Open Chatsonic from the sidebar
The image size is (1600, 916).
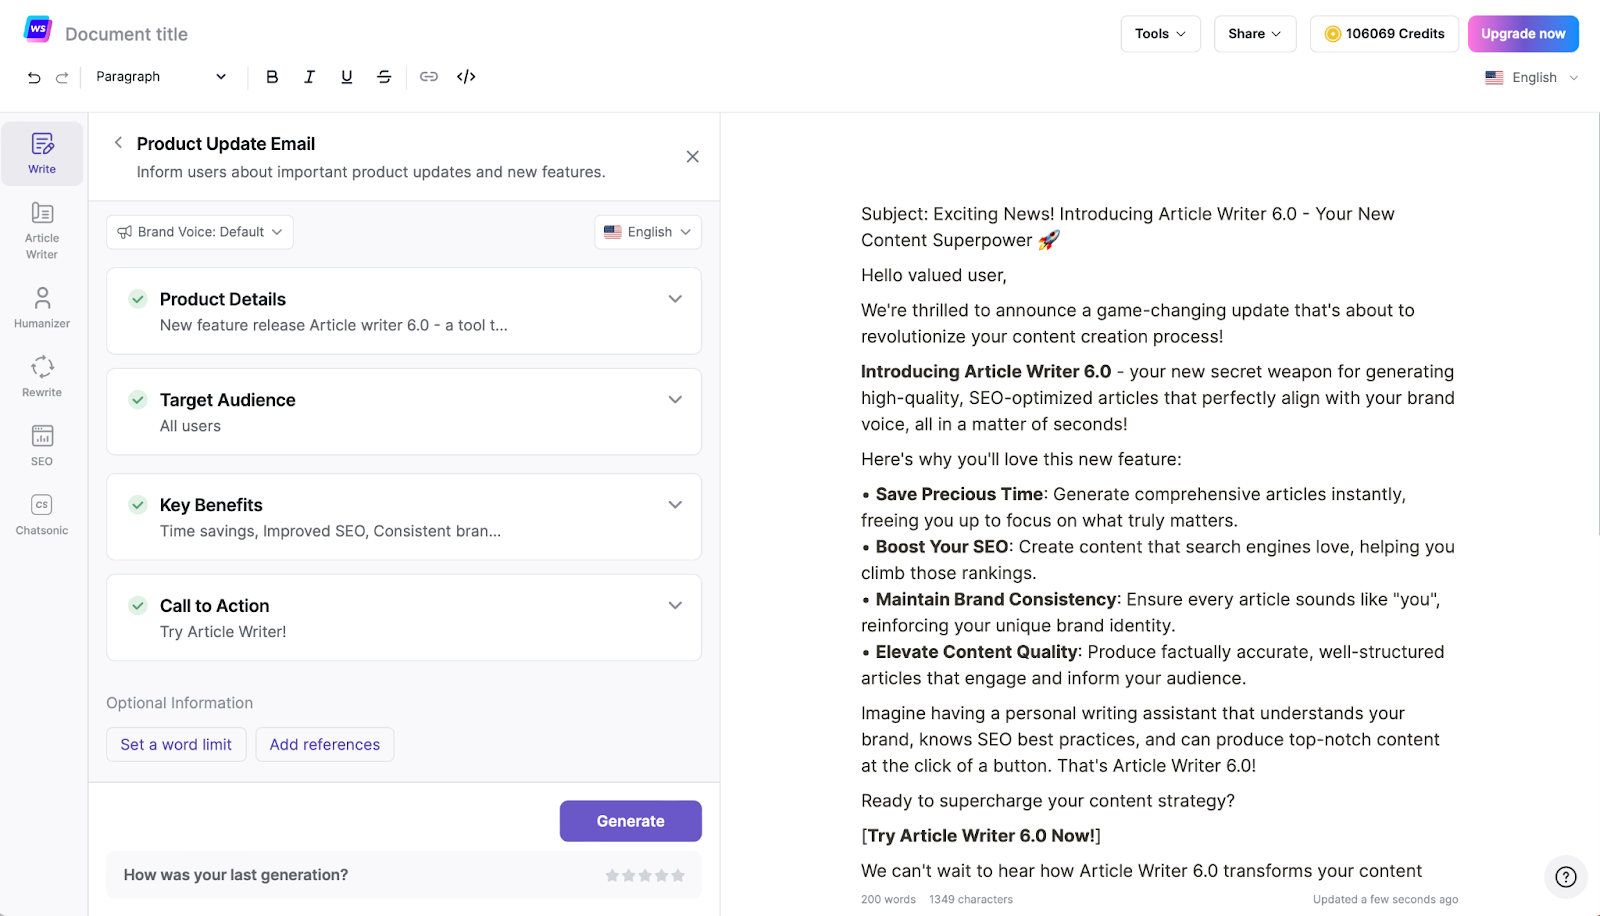(x=42, y=515)
